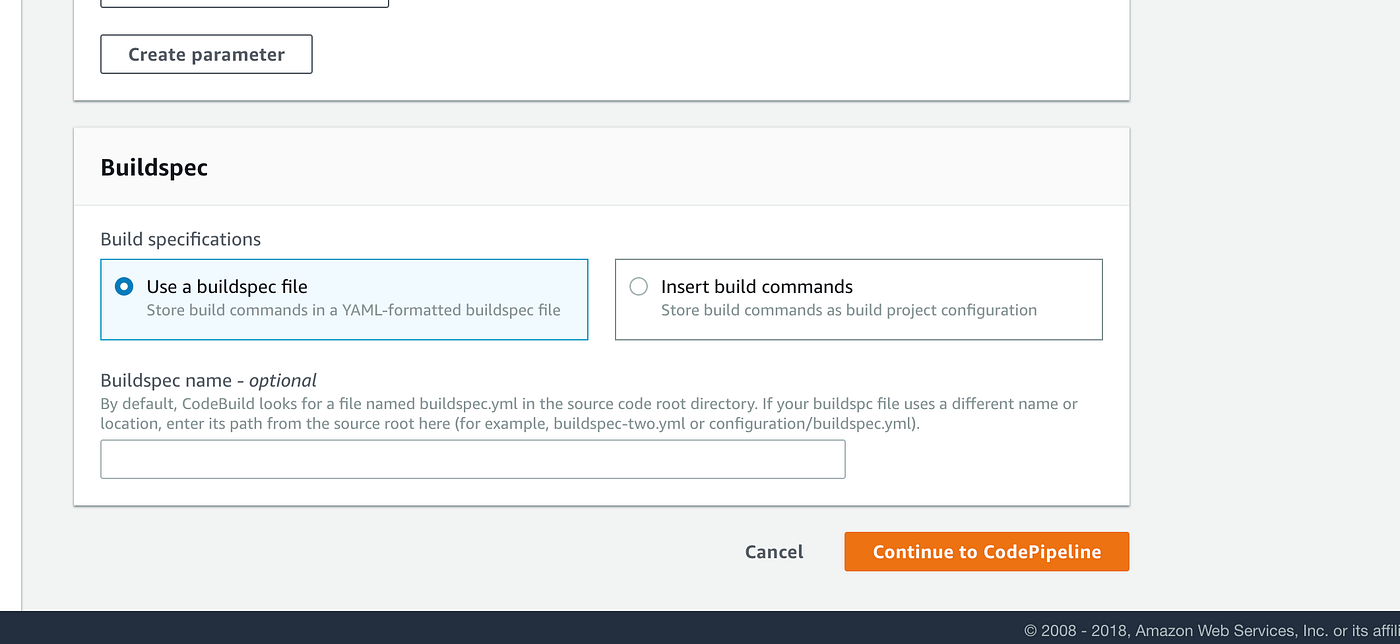Click the italic 'optional' word in label
Viewport: 1400px width, 644px height.
283,380
